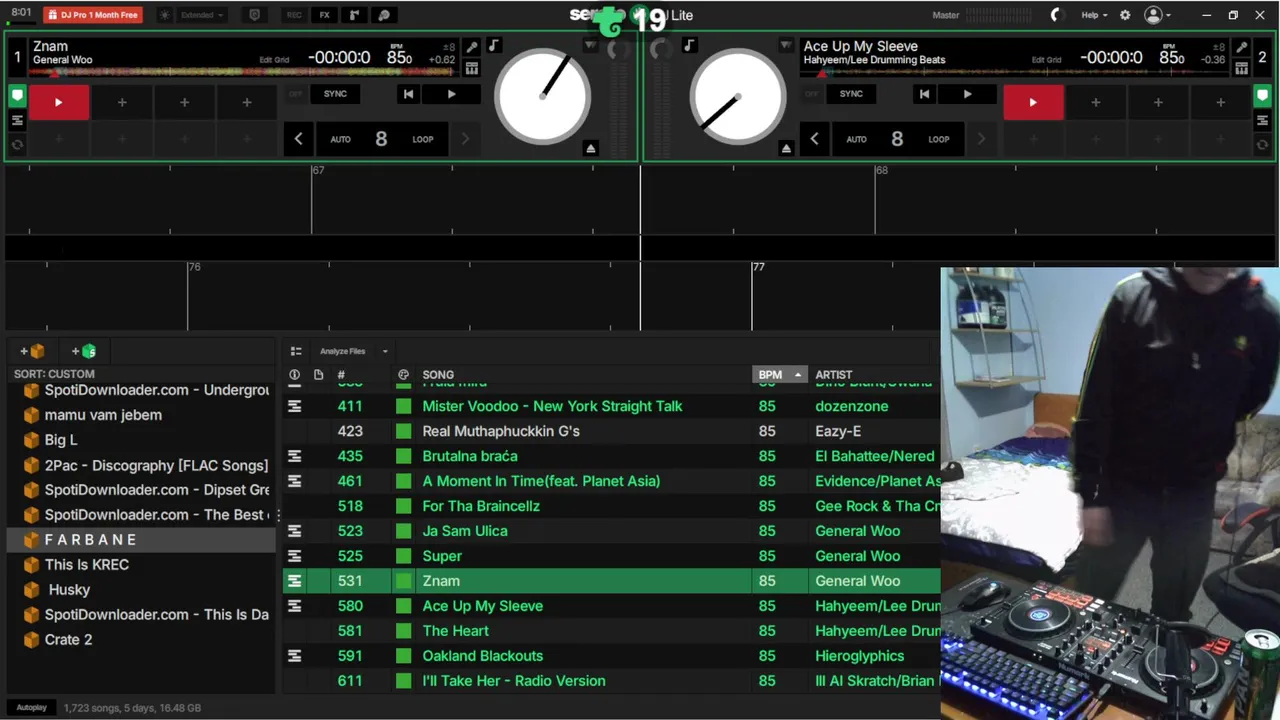Screen dimensions: 1280x720
Task: Select deck 1 cue points tab icon
Action: (x=17, y=97)
